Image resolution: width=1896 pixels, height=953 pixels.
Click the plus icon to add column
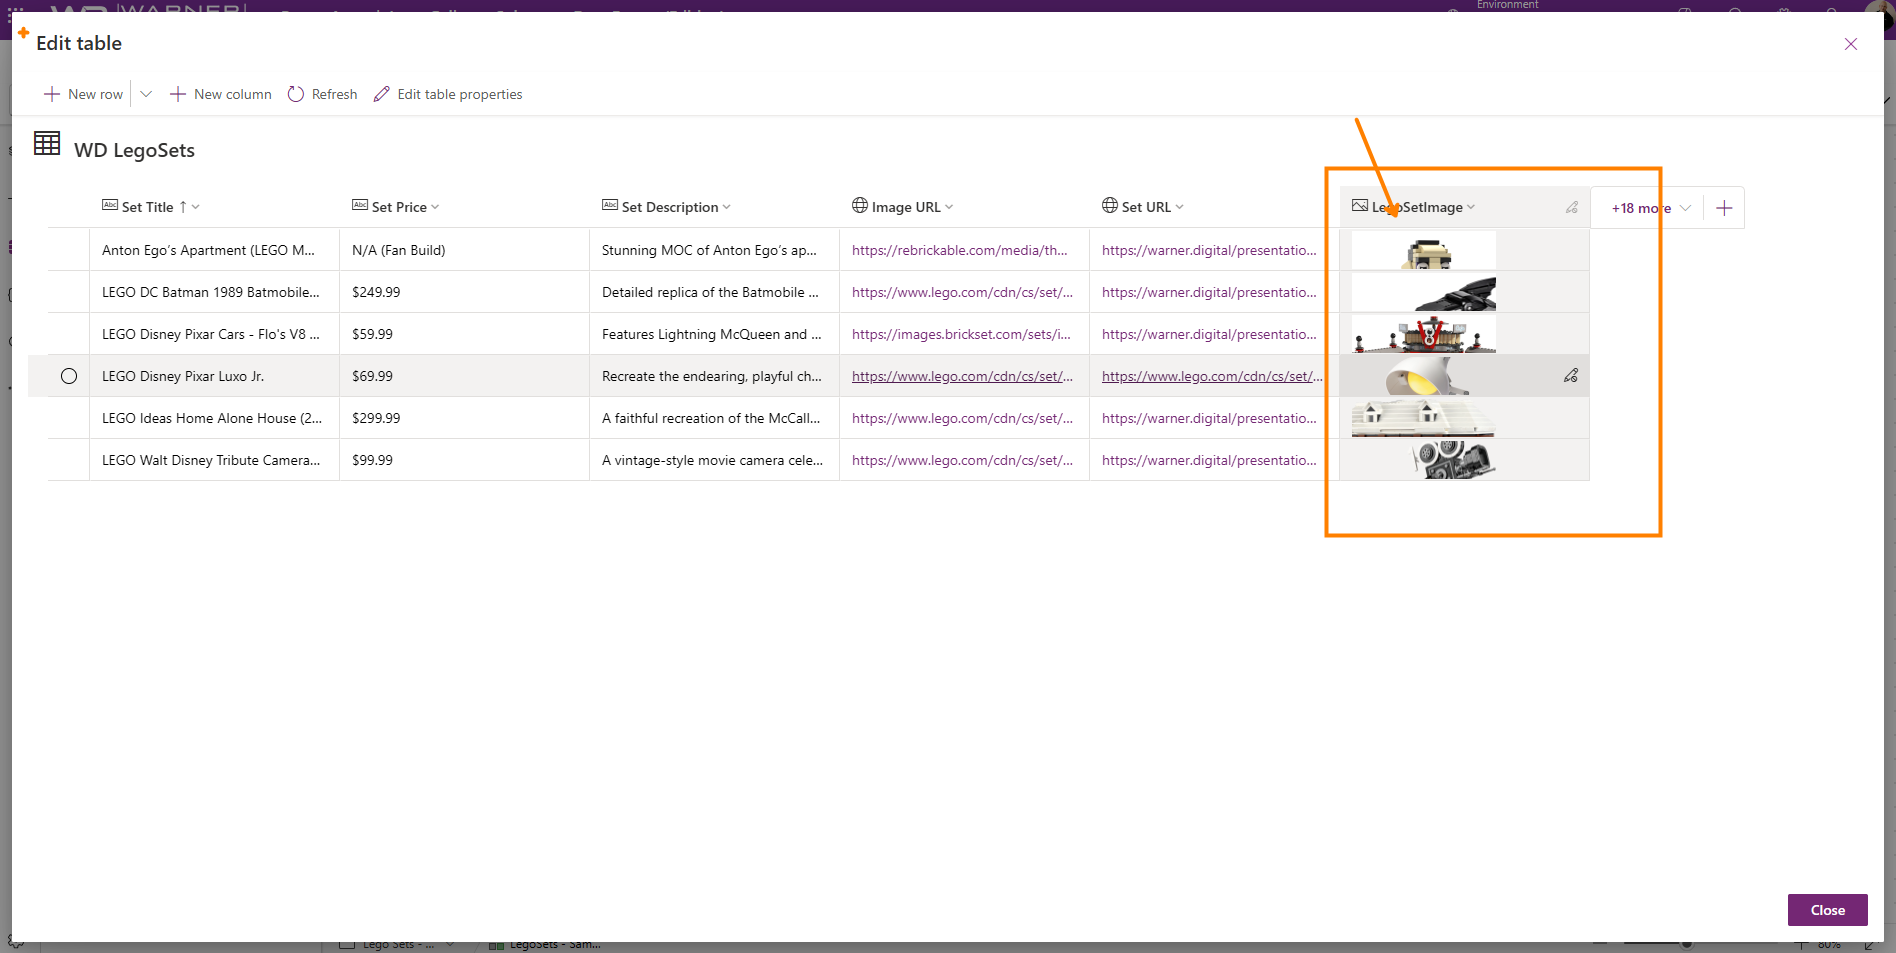click(1724, 208)
